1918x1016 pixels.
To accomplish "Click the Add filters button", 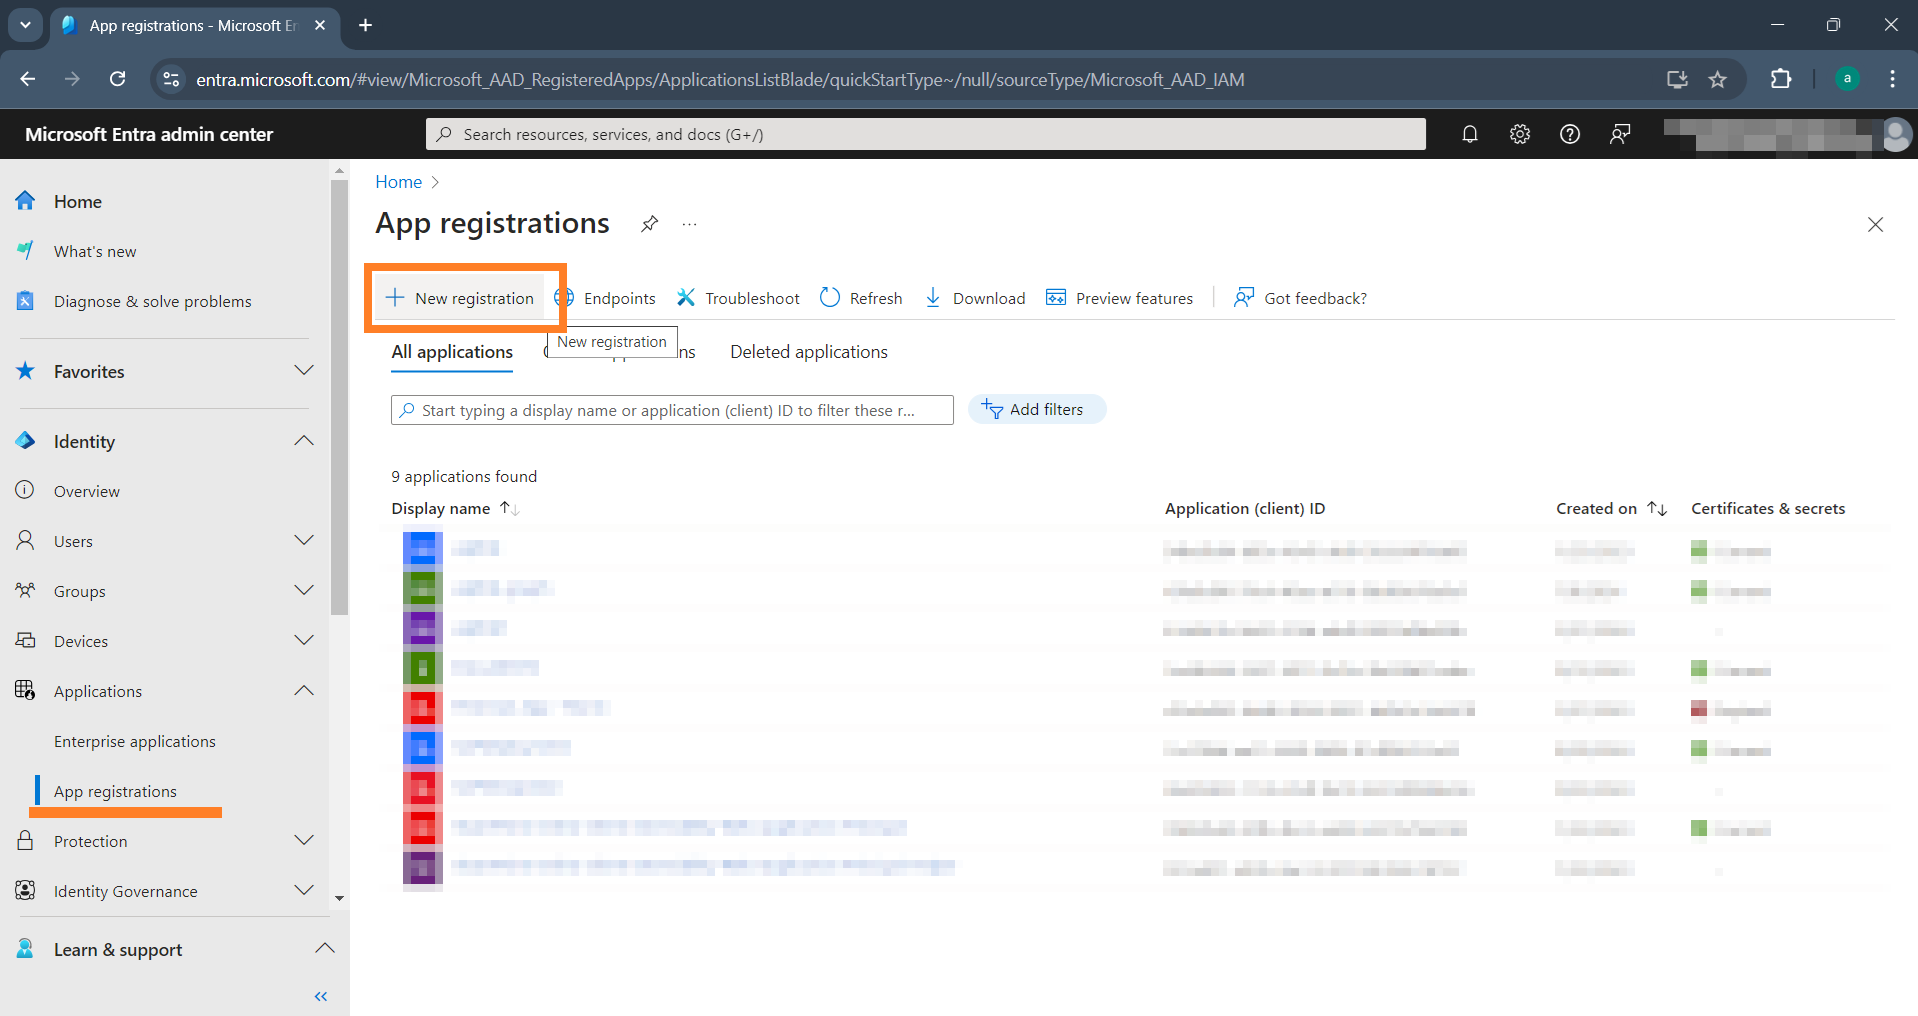I will (1036, 409).
